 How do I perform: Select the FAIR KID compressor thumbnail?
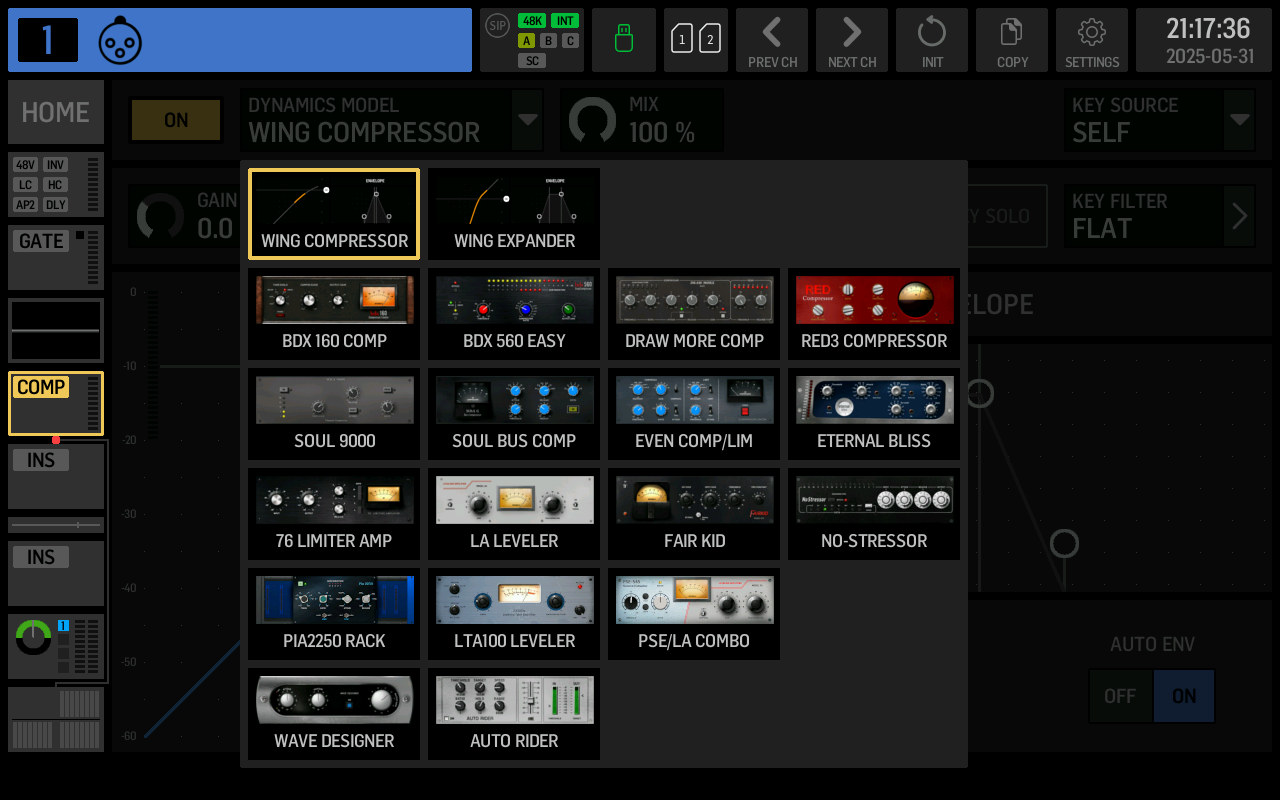point(694,514)
